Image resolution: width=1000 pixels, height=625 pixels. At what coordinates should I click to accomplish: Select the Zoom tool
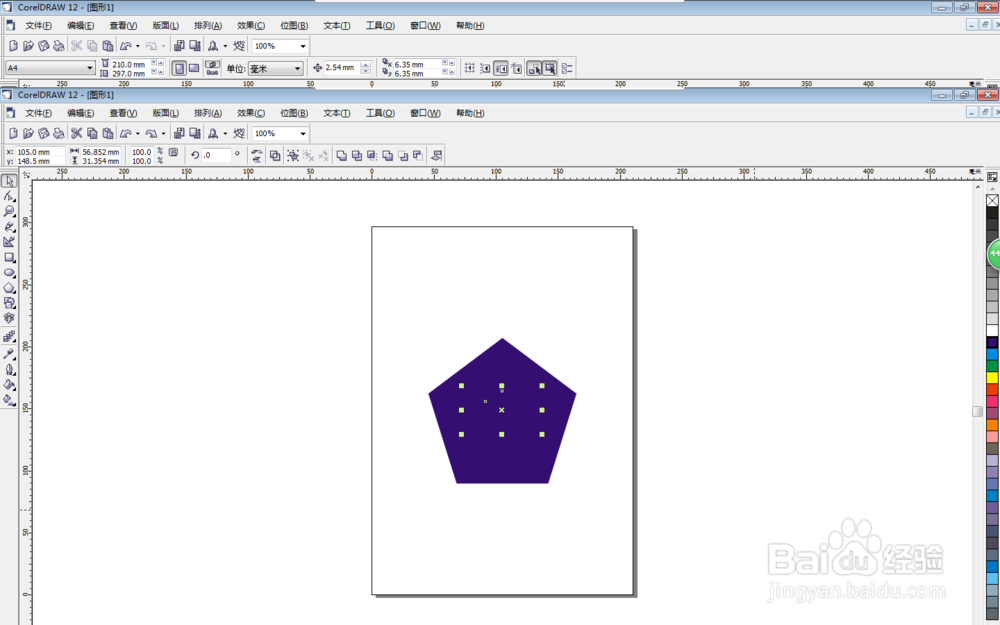tap(10, 210)
